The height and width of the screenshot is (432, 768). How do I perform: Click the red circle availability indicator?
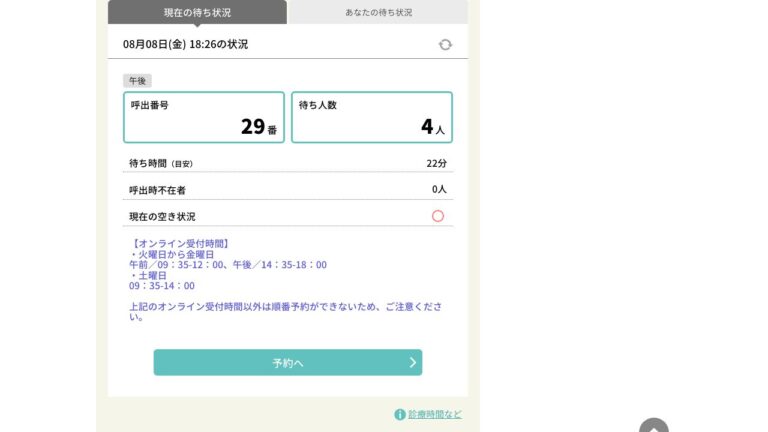coord(437,216)
